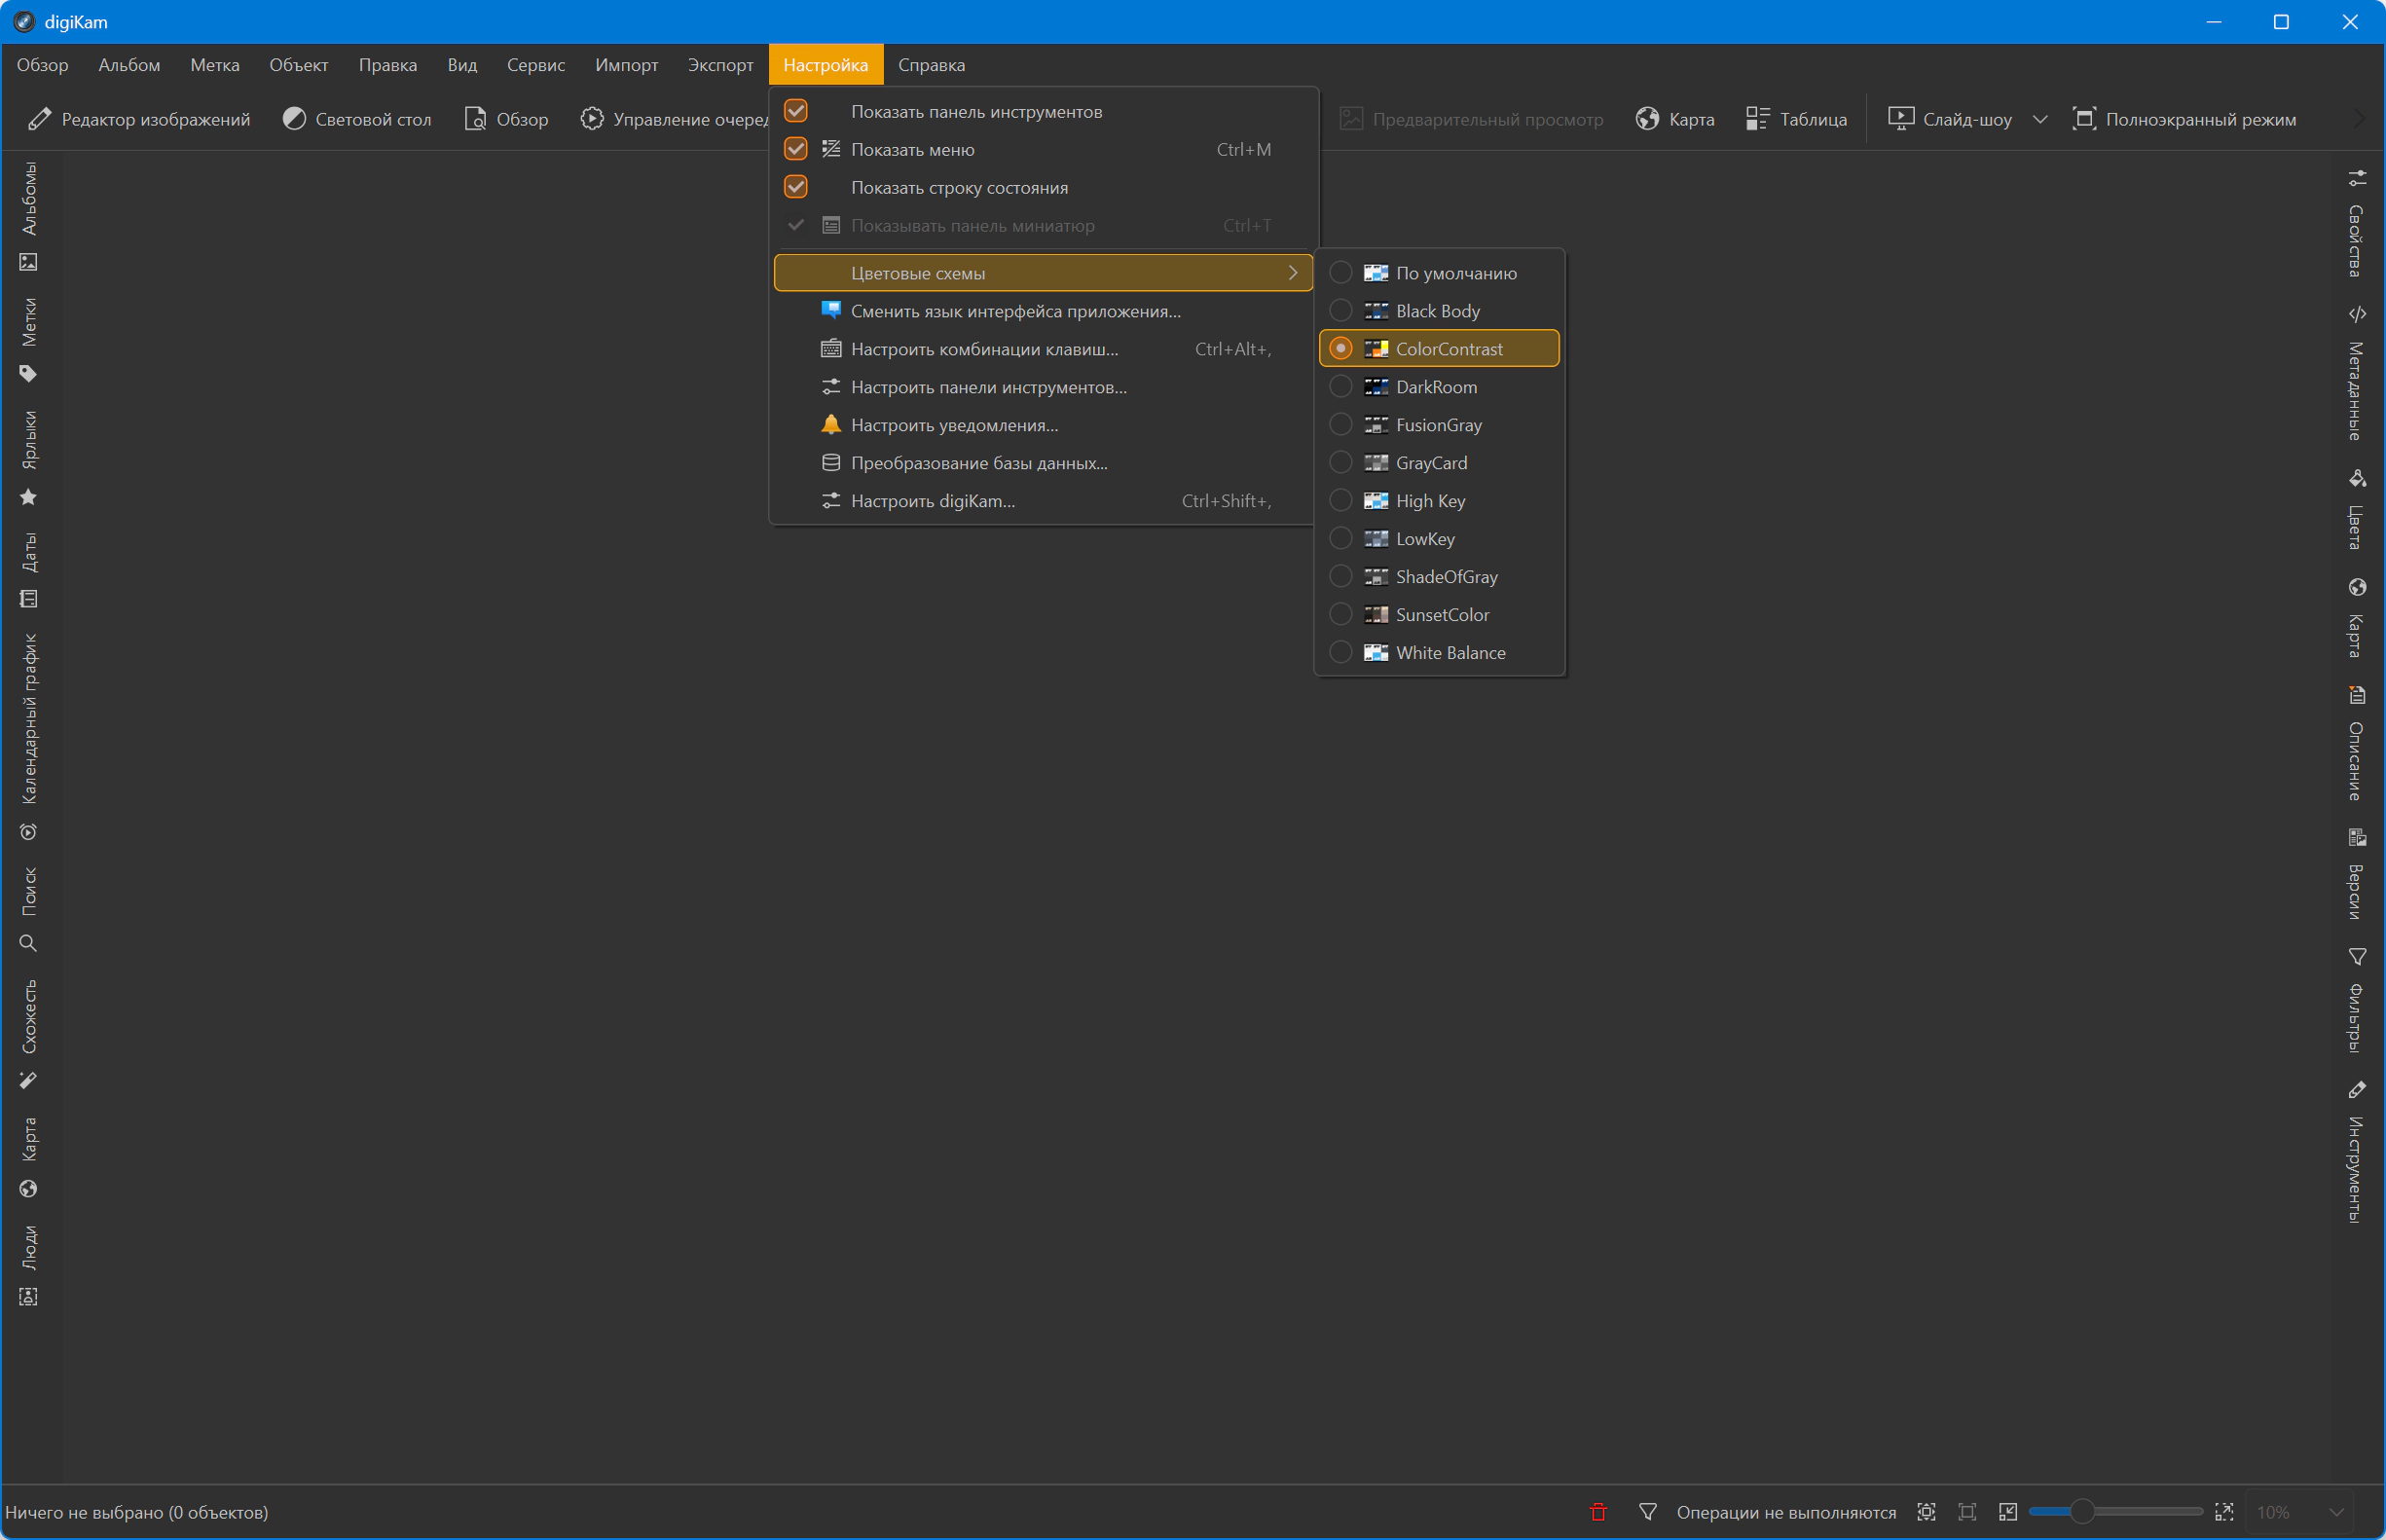Toggle 'Показать строку состояния' checkbox
The image size is (2386, 1540).
[796, 187]
